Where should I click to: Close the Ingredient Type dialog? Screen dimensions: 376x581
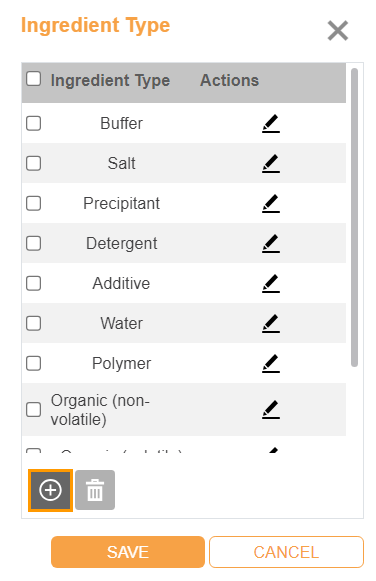338,30
